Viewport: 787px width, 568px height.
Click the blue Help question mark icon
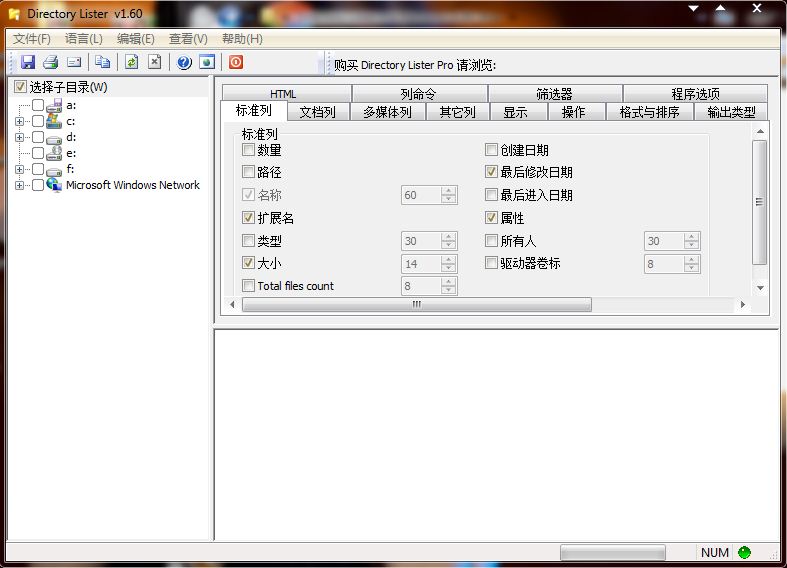[x=184, y=62]
